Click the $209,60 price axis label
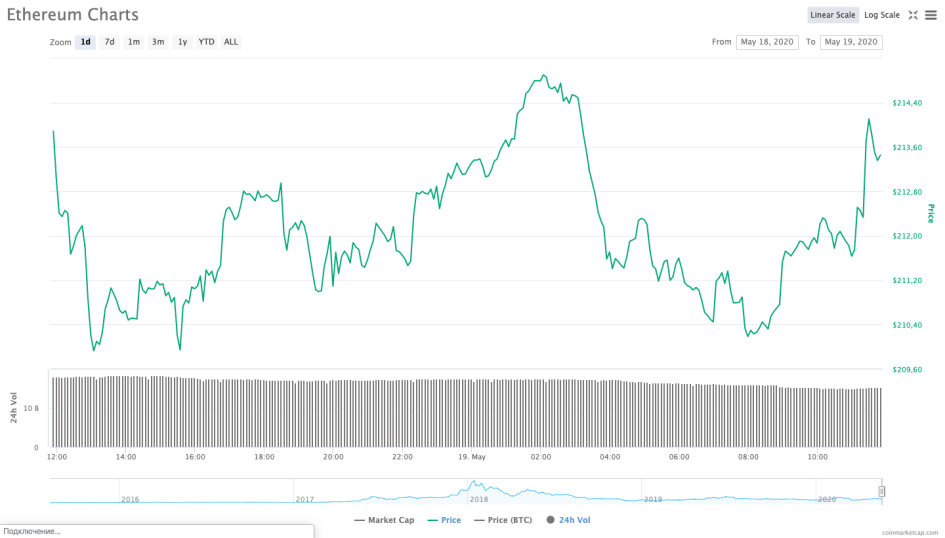This screenshot has width=945, height=538. pyautogui.click(x=907, y=370)
